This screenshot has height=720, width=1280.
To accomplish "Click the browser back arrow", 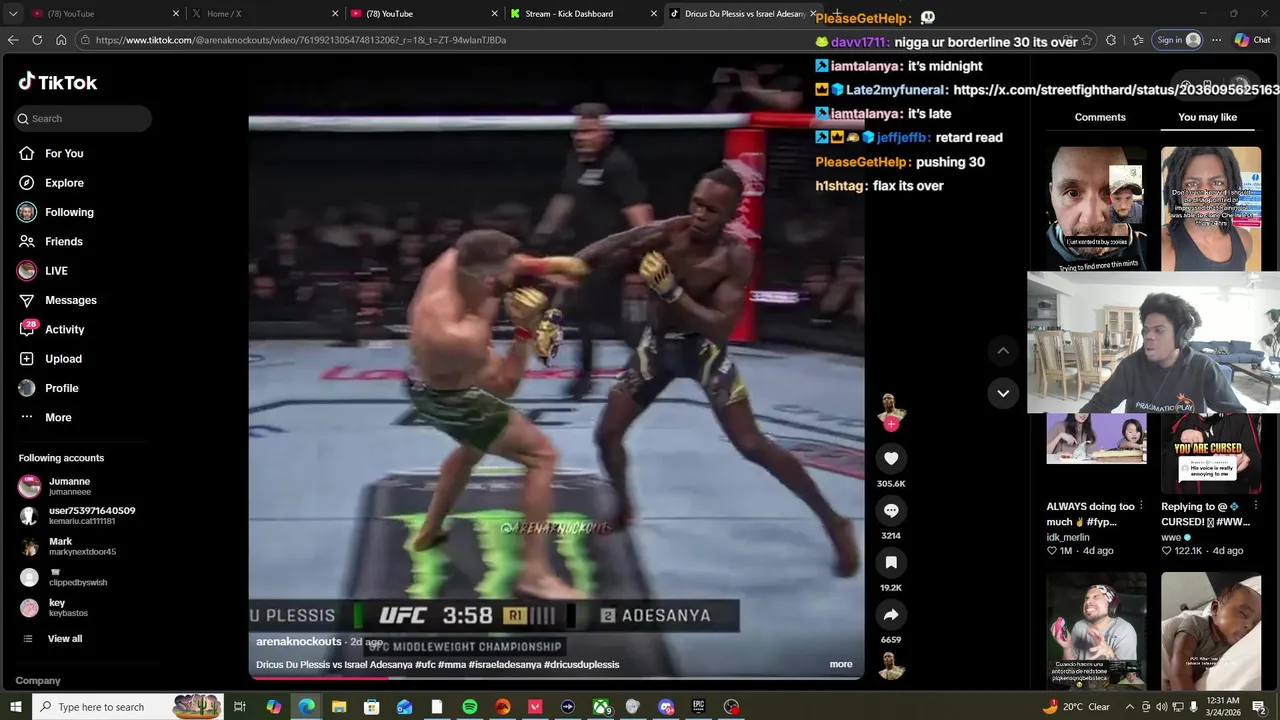I will pyautogui.click(x=13, y=40).
